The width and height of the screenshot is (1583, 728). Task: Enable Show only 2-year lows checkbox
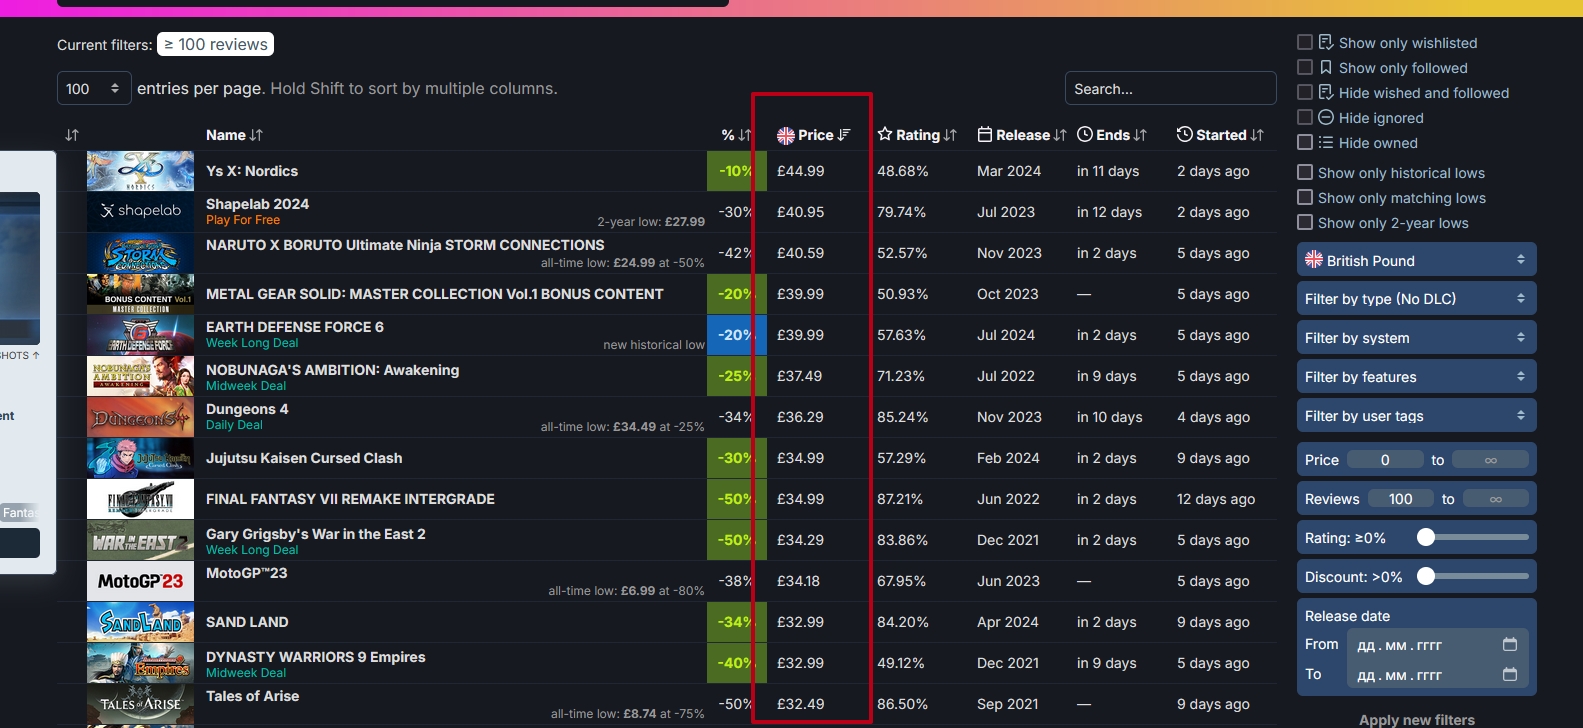tap(1305, 222)
